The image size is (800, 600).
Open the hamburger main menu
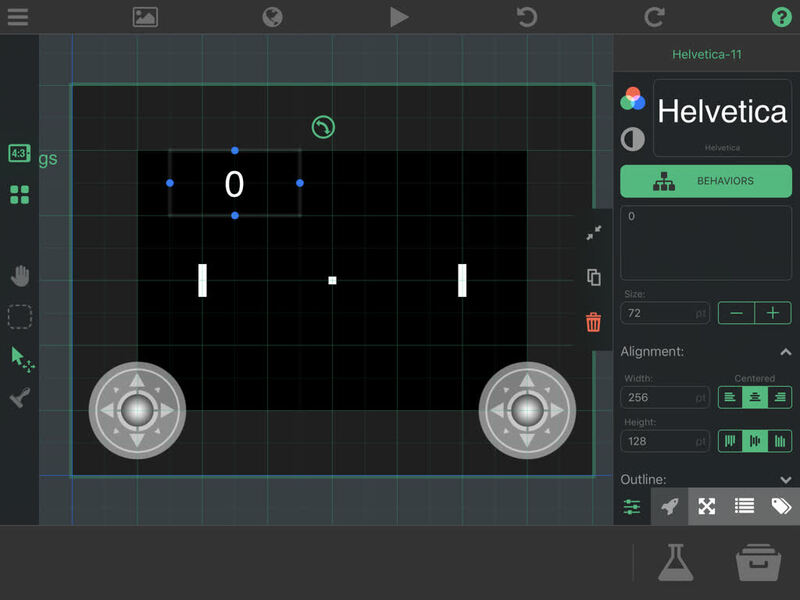click(x=18, y=16)
